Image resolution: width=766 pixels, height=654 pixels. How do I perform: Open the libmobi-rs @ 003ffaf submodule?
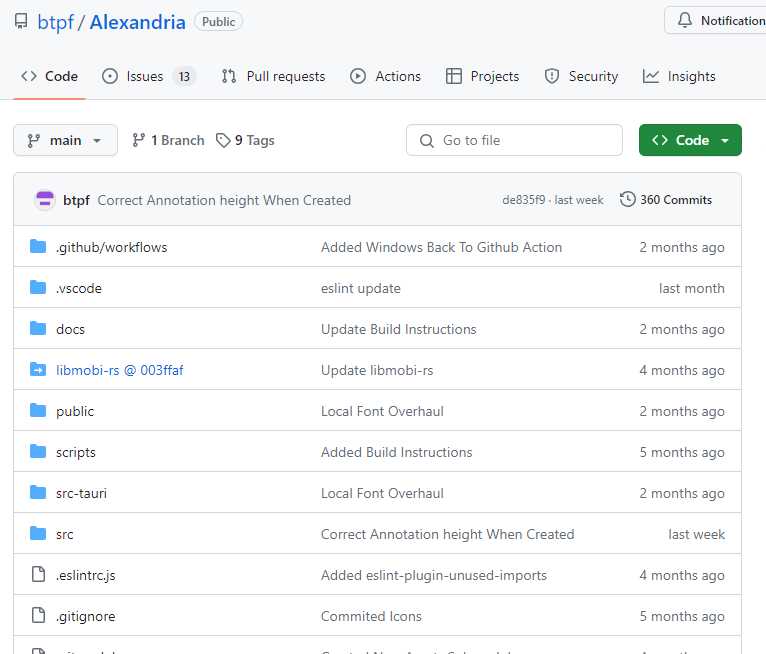[119, 371]
